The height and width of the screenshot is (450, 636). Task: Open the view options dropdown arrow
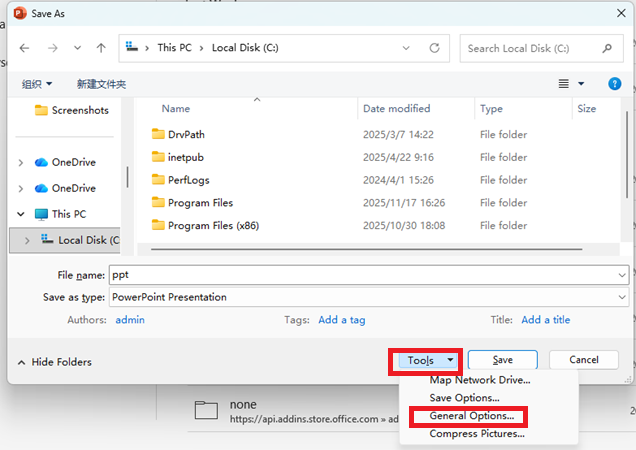tap(581, 84)
